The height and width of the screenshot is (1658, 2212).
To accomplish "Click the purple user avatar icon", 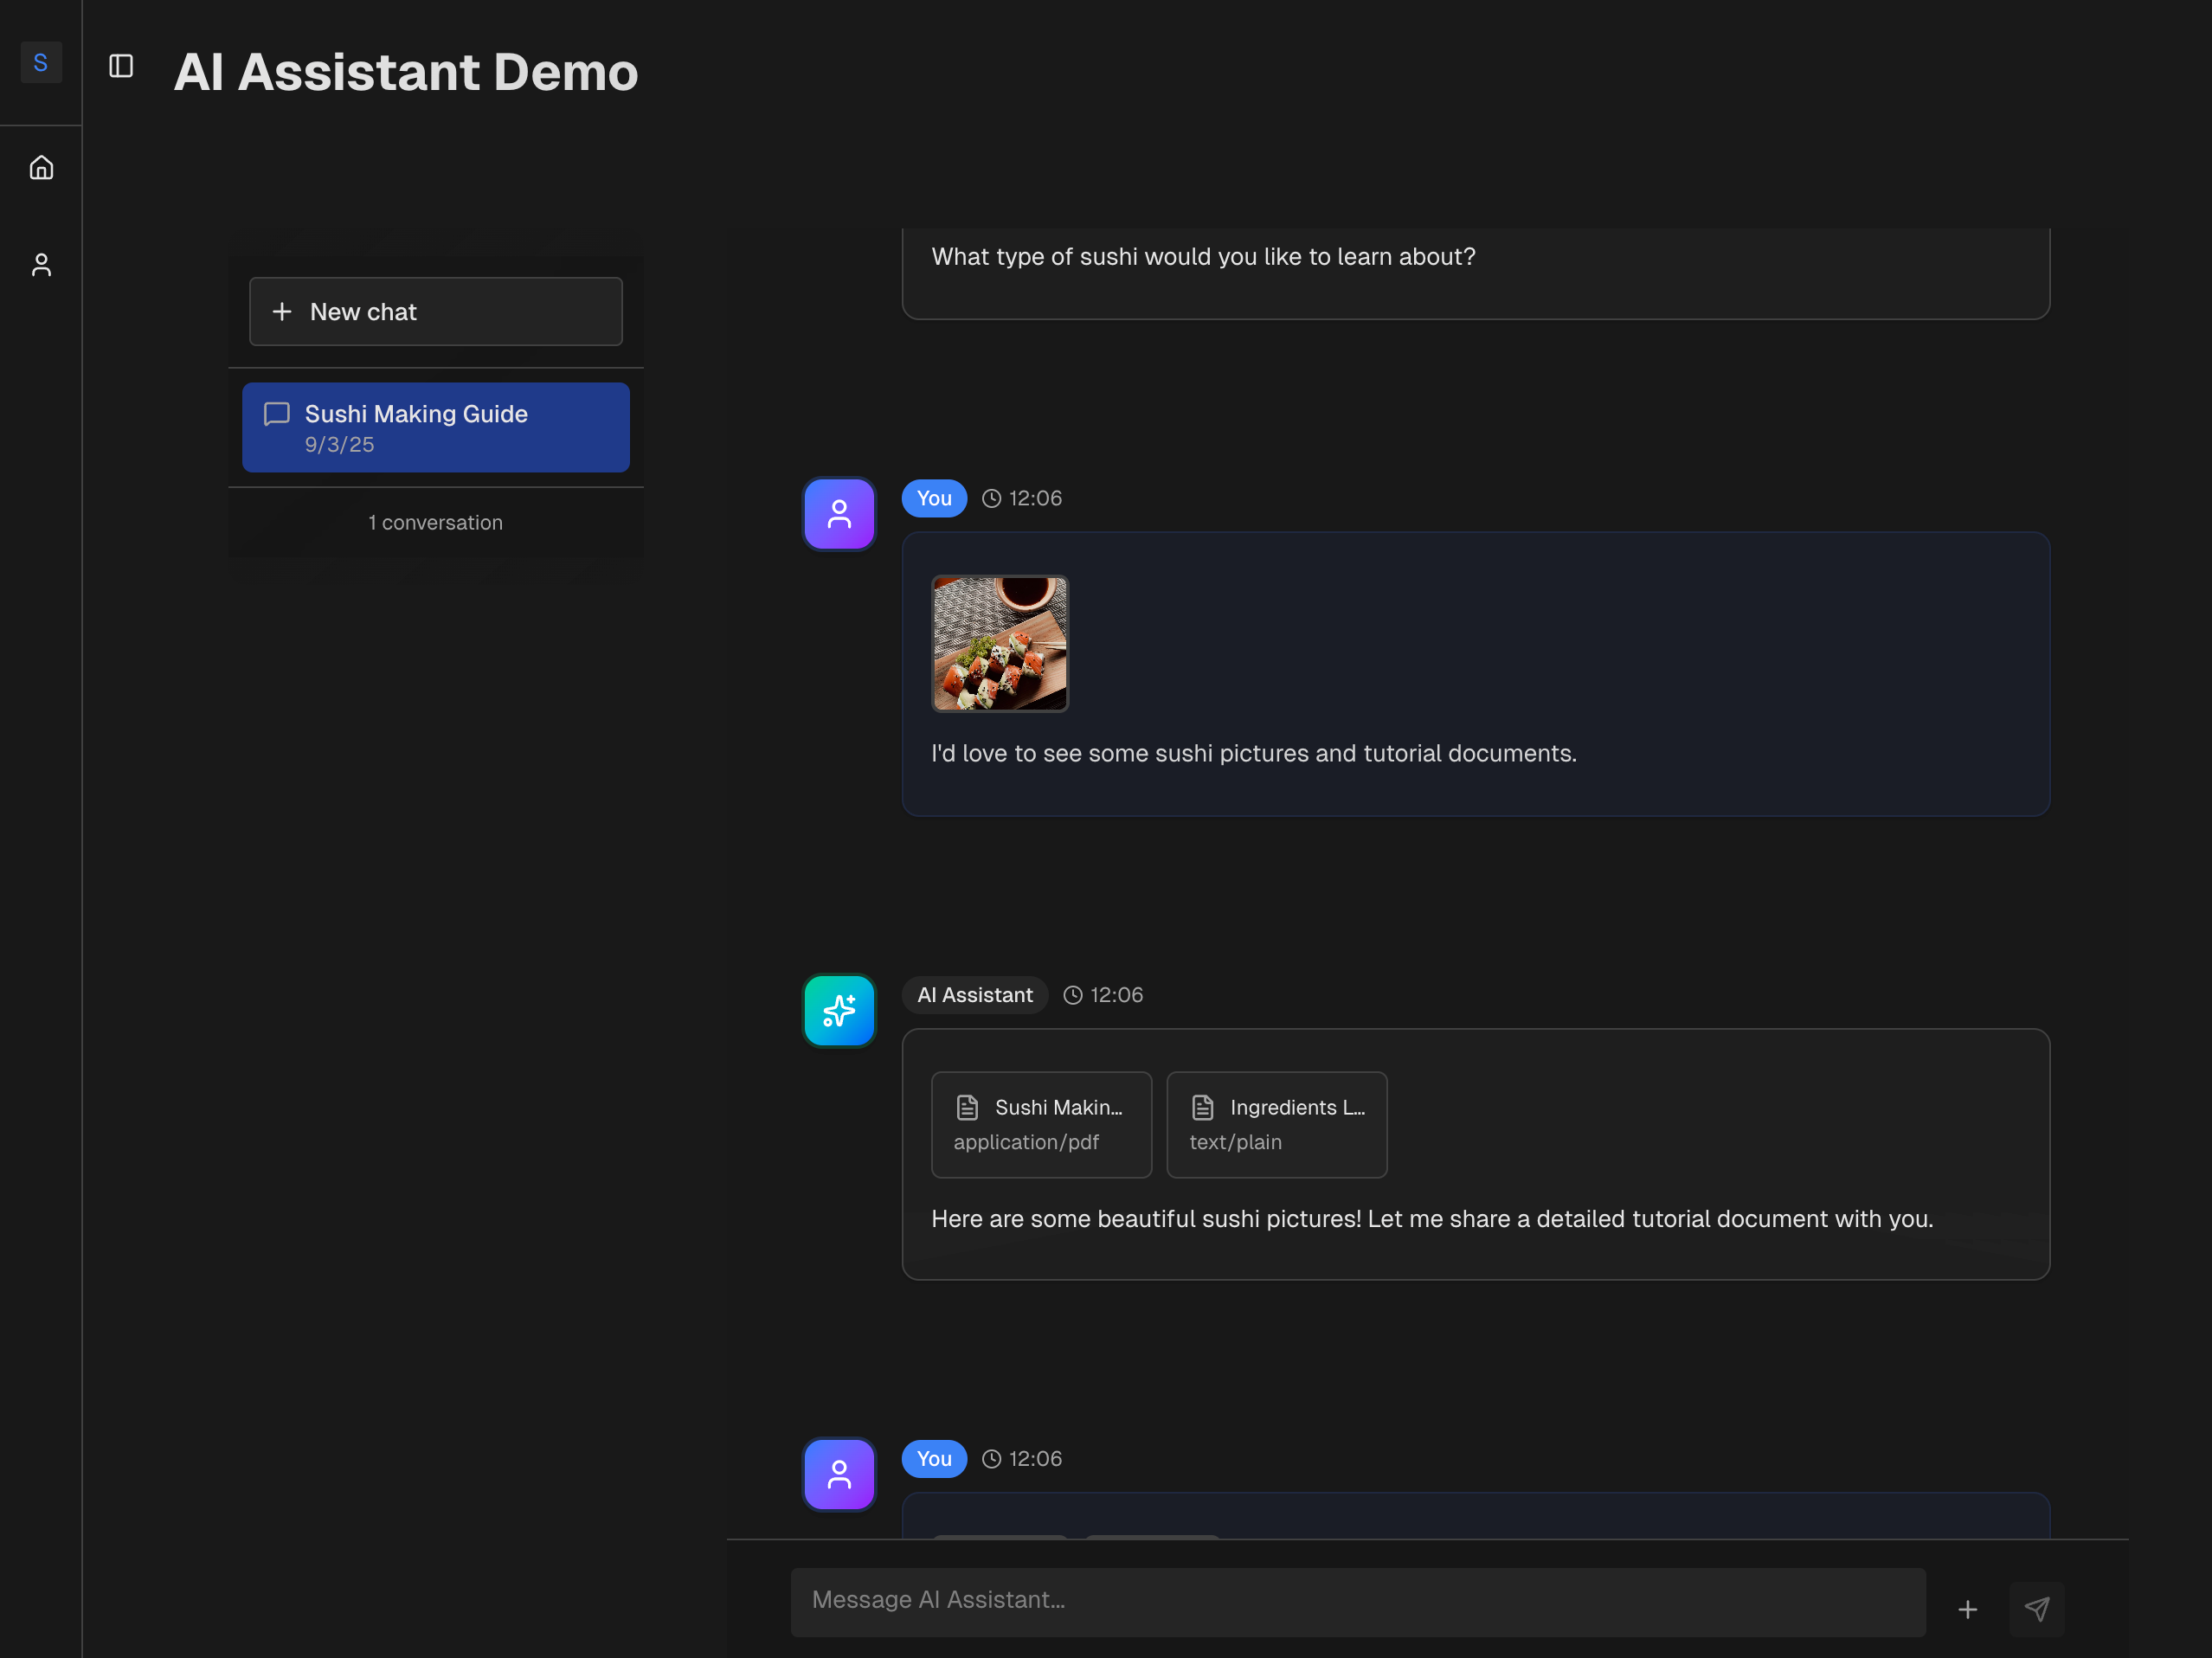I will (x=838, y=514).
